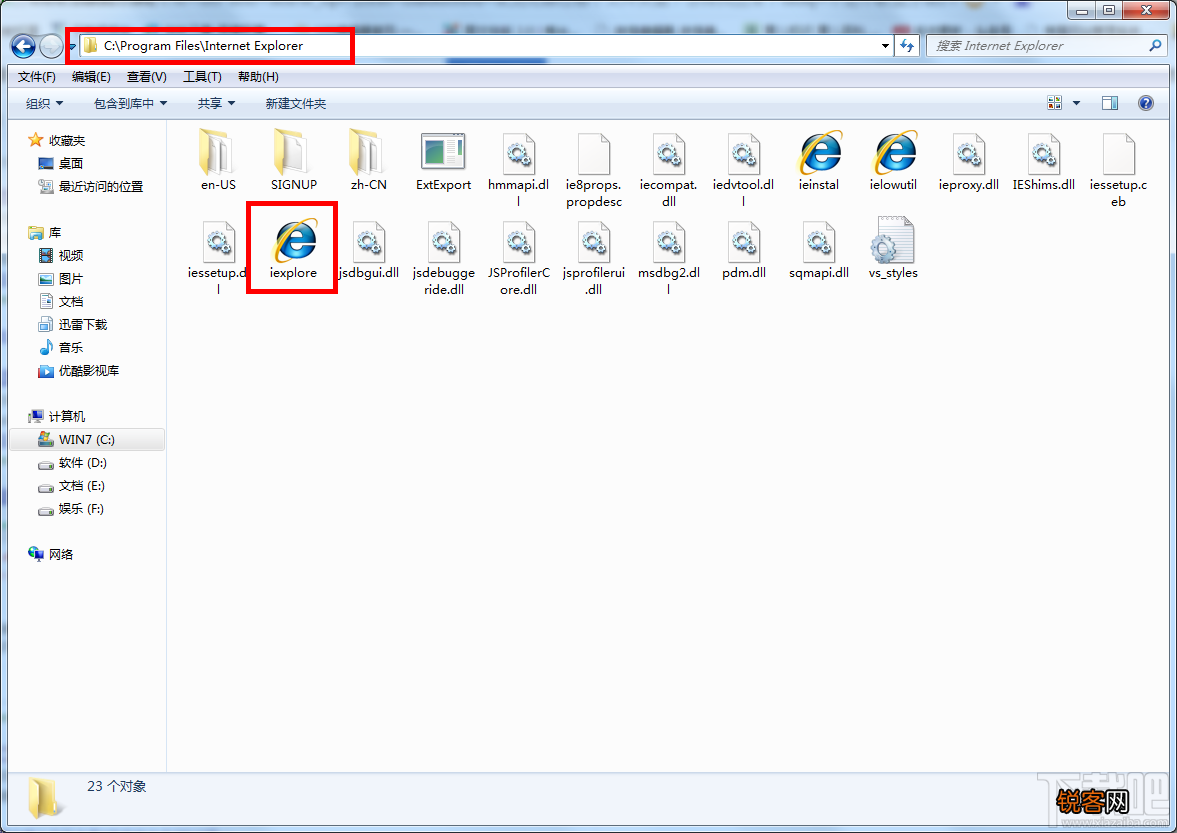1177x833 pixels.
Task: Open the 共享 dropdown
Action: (x=216, y=104)
